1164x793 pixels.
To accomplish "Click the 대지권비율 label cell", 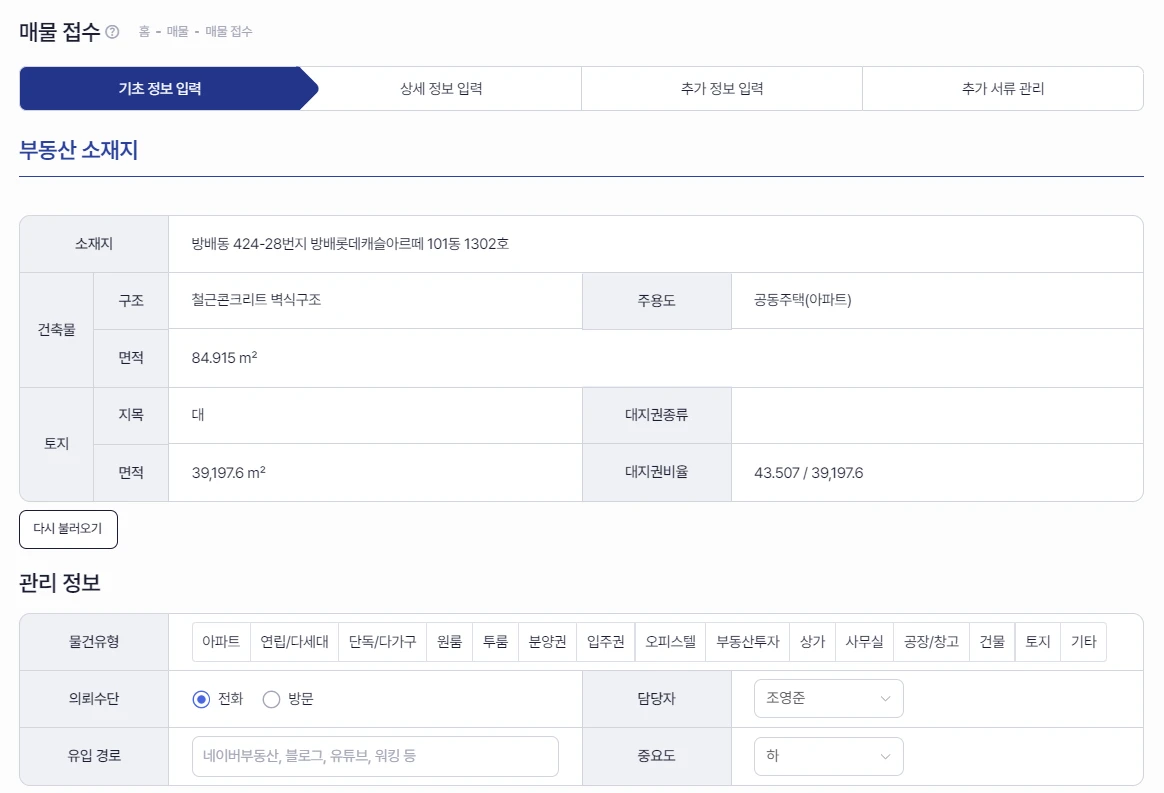I will tap(657, 472).
